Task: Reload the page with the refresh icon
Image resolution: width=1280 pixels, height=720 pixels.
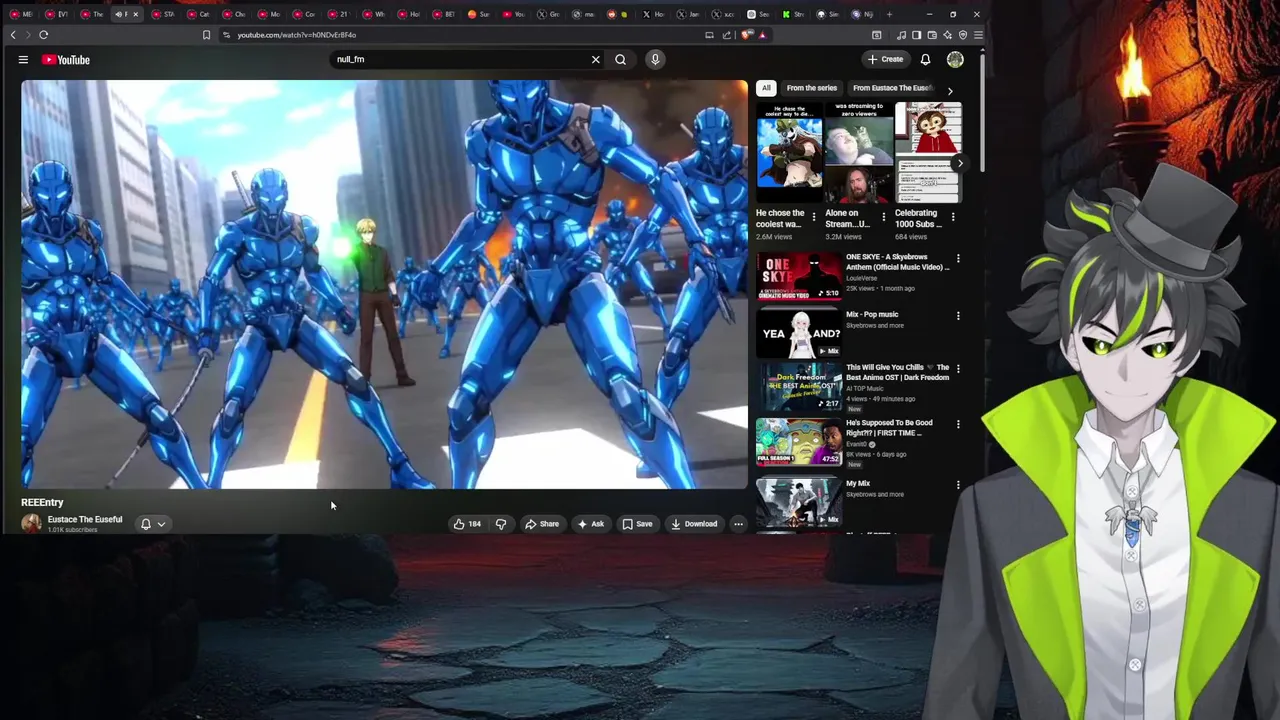Action: click(44, 35)
